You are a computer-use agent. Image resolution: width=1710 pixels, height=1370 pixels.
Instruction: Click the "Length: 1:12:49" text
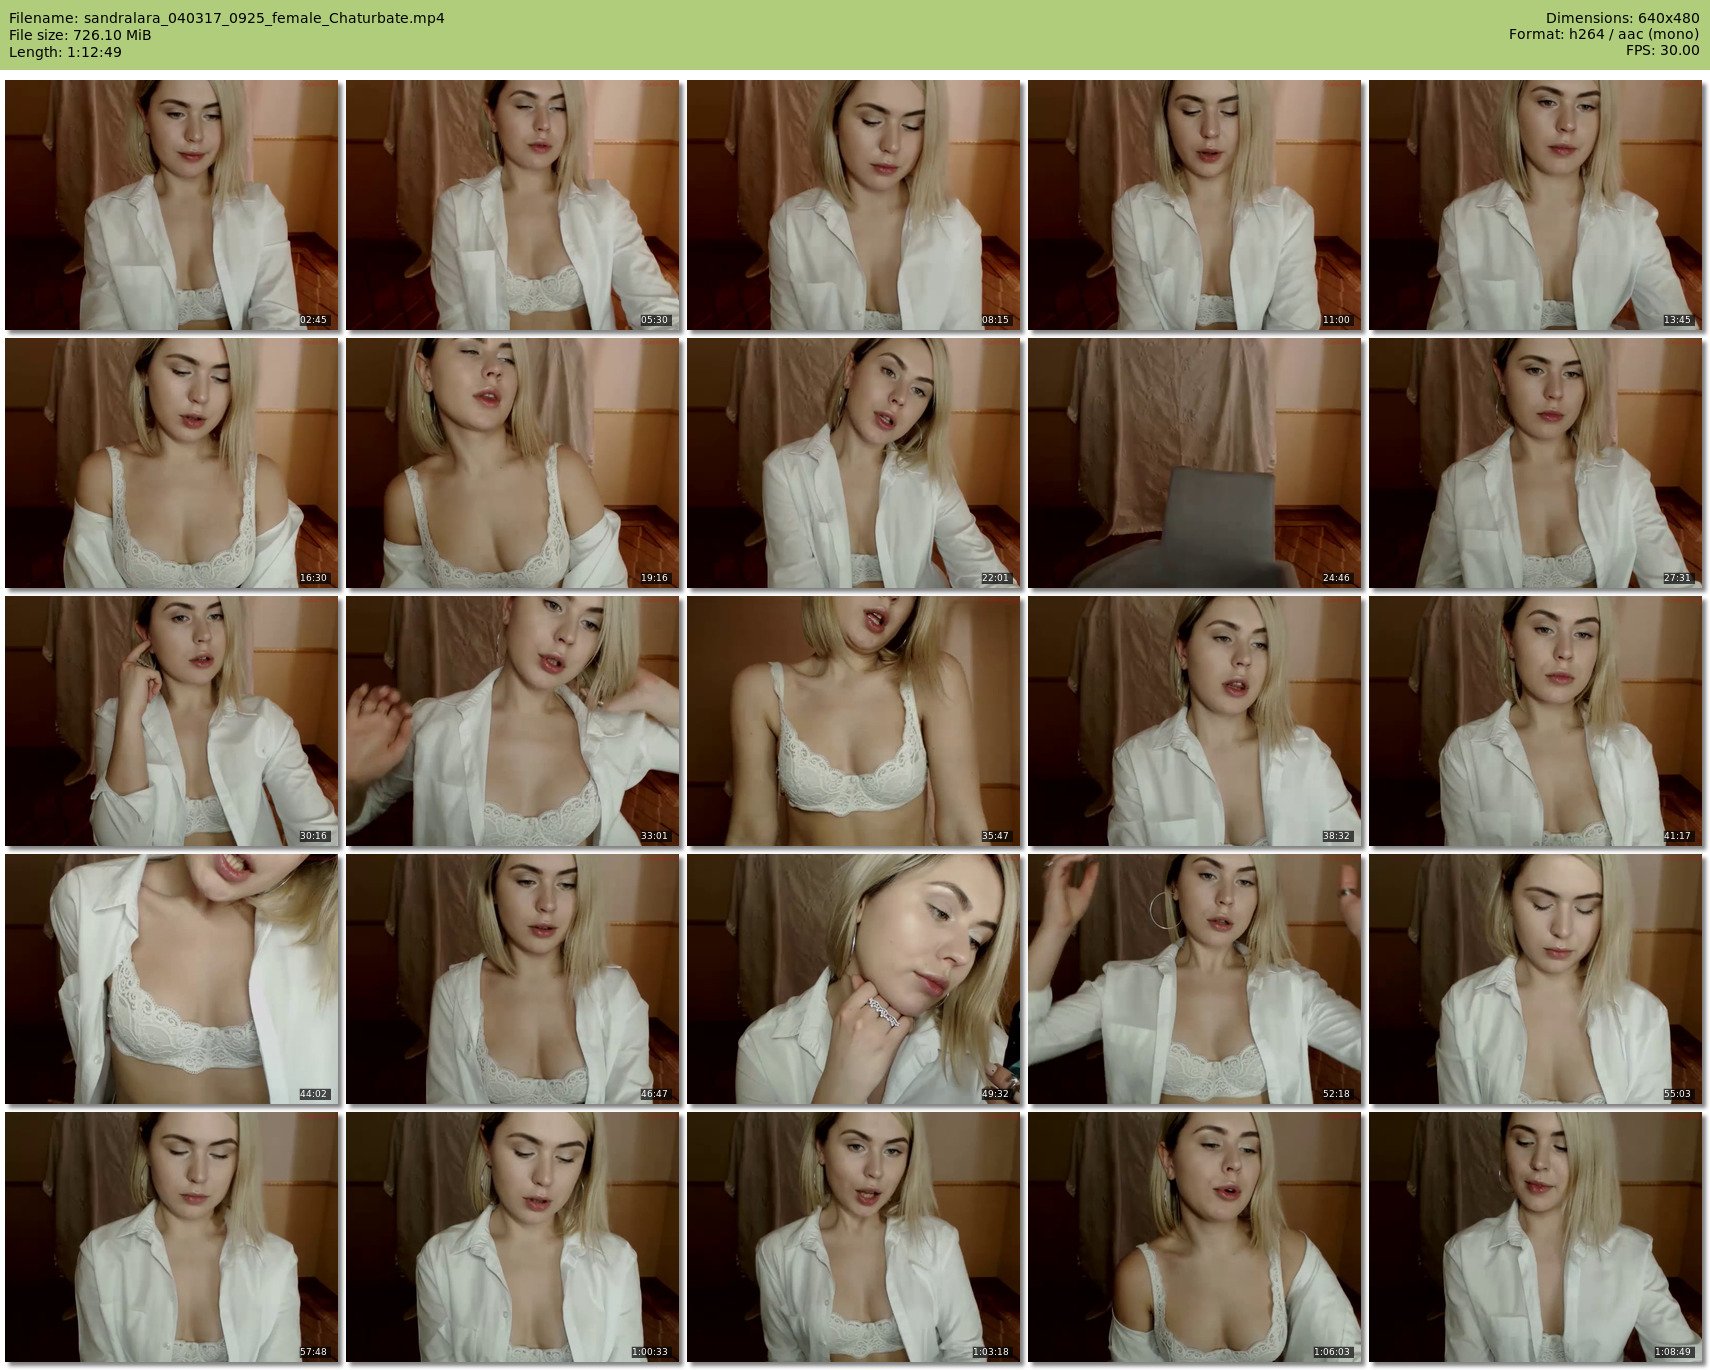(65, 52)
